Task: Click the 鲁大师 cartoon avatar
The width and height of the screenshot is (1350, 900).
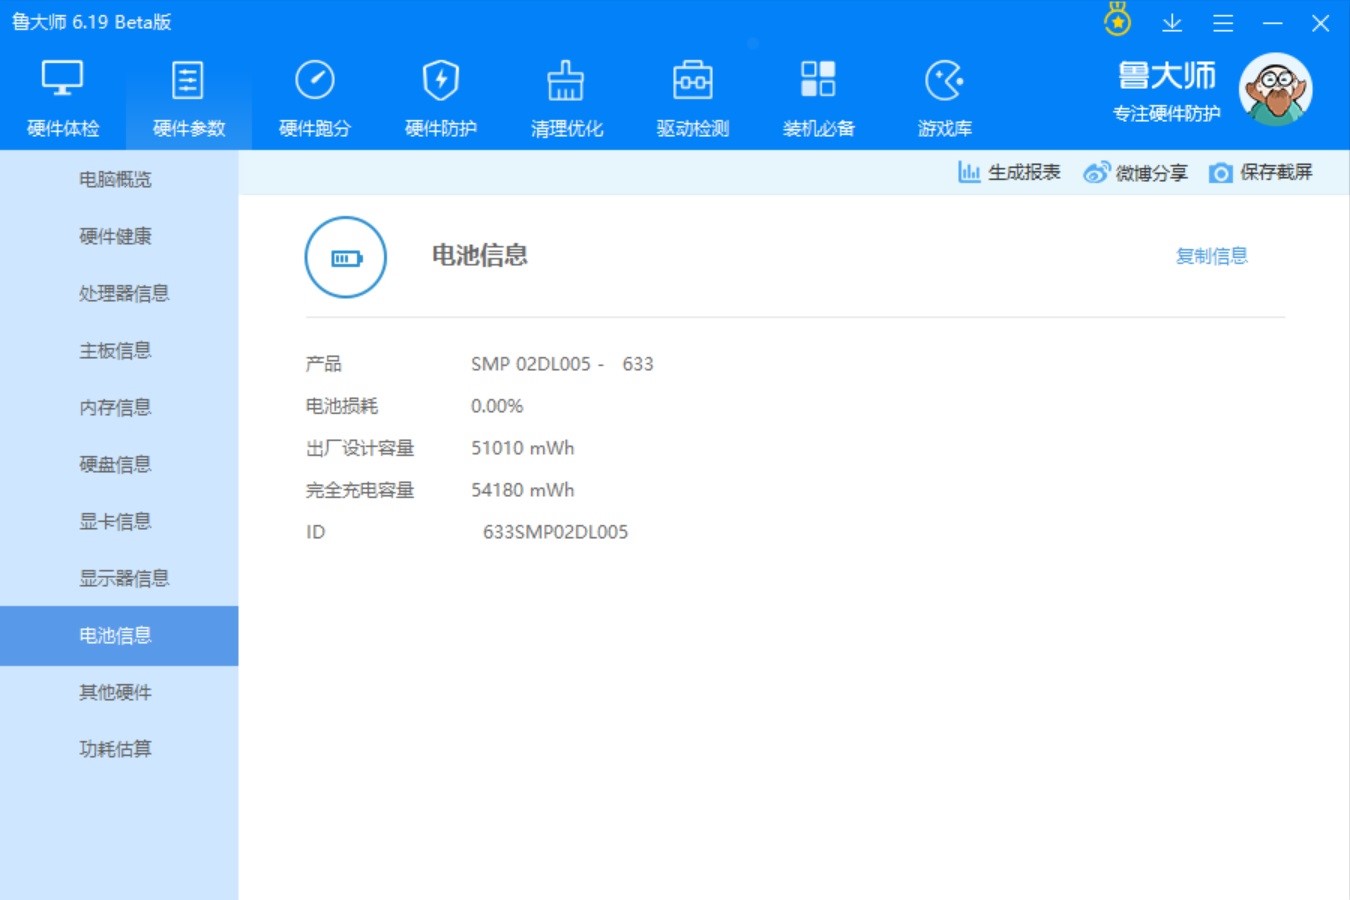Action: 1275,89
